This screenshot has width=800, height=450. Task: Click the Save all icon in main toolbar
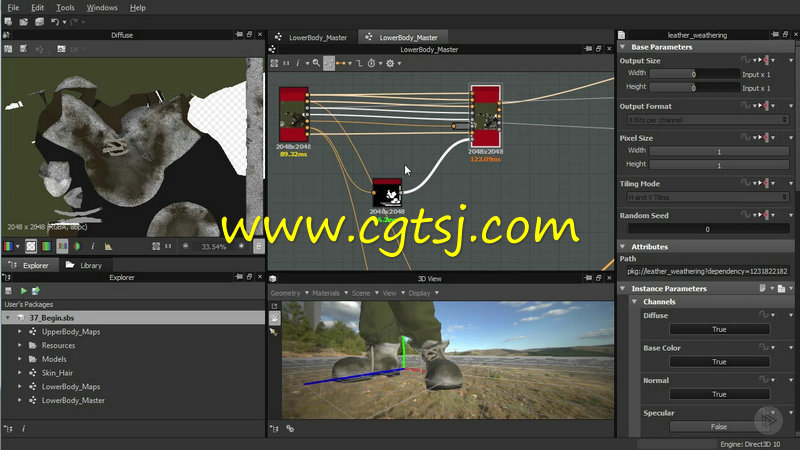tap(39, 22)
